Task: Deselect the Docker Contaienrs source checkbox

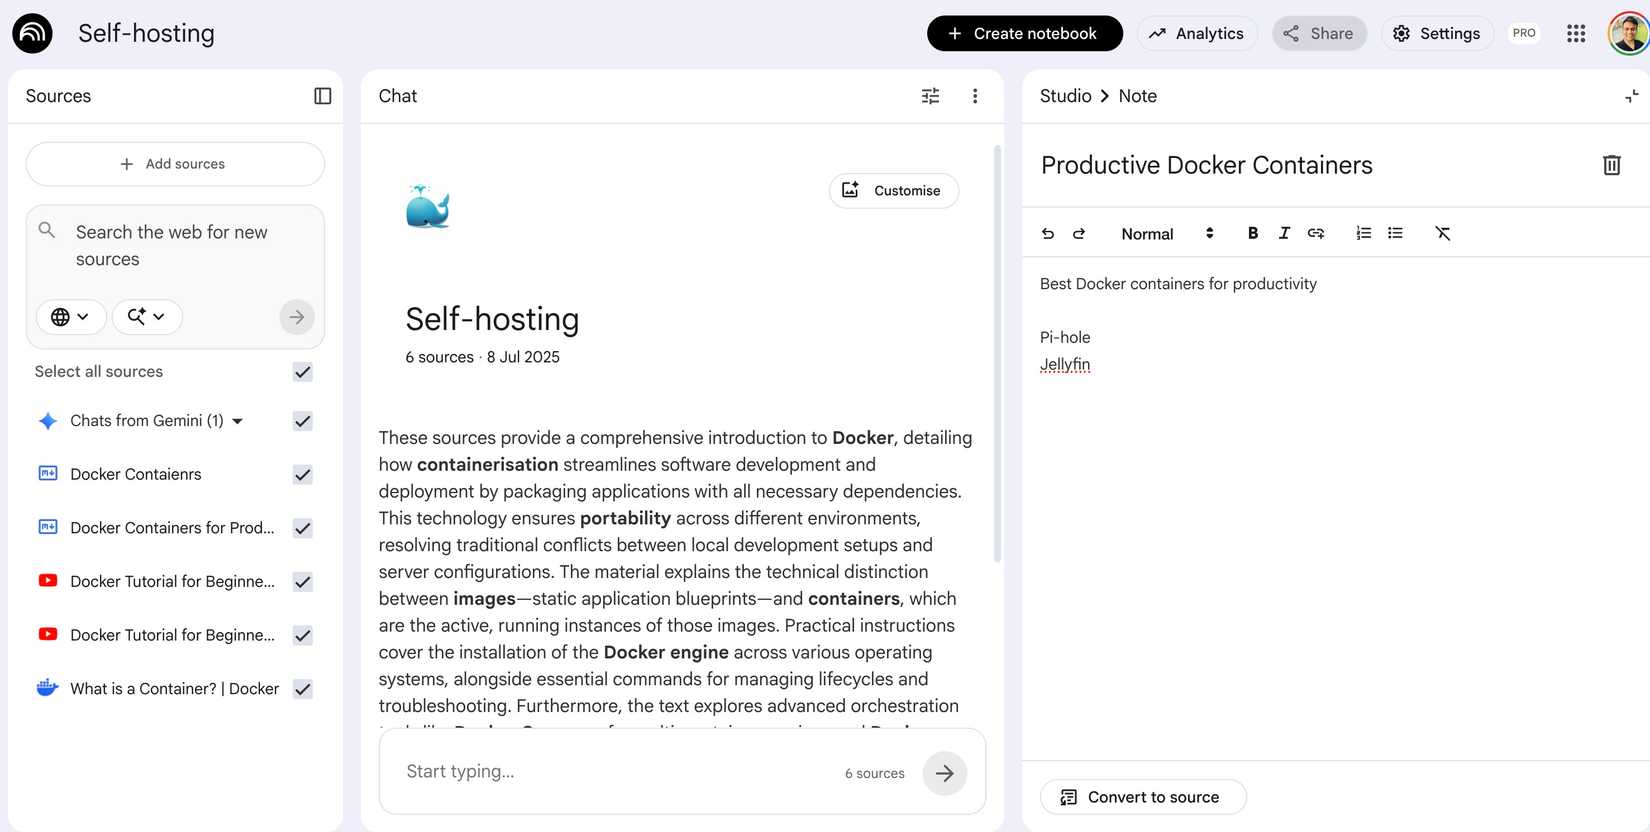Action: [x=303, y=475]
